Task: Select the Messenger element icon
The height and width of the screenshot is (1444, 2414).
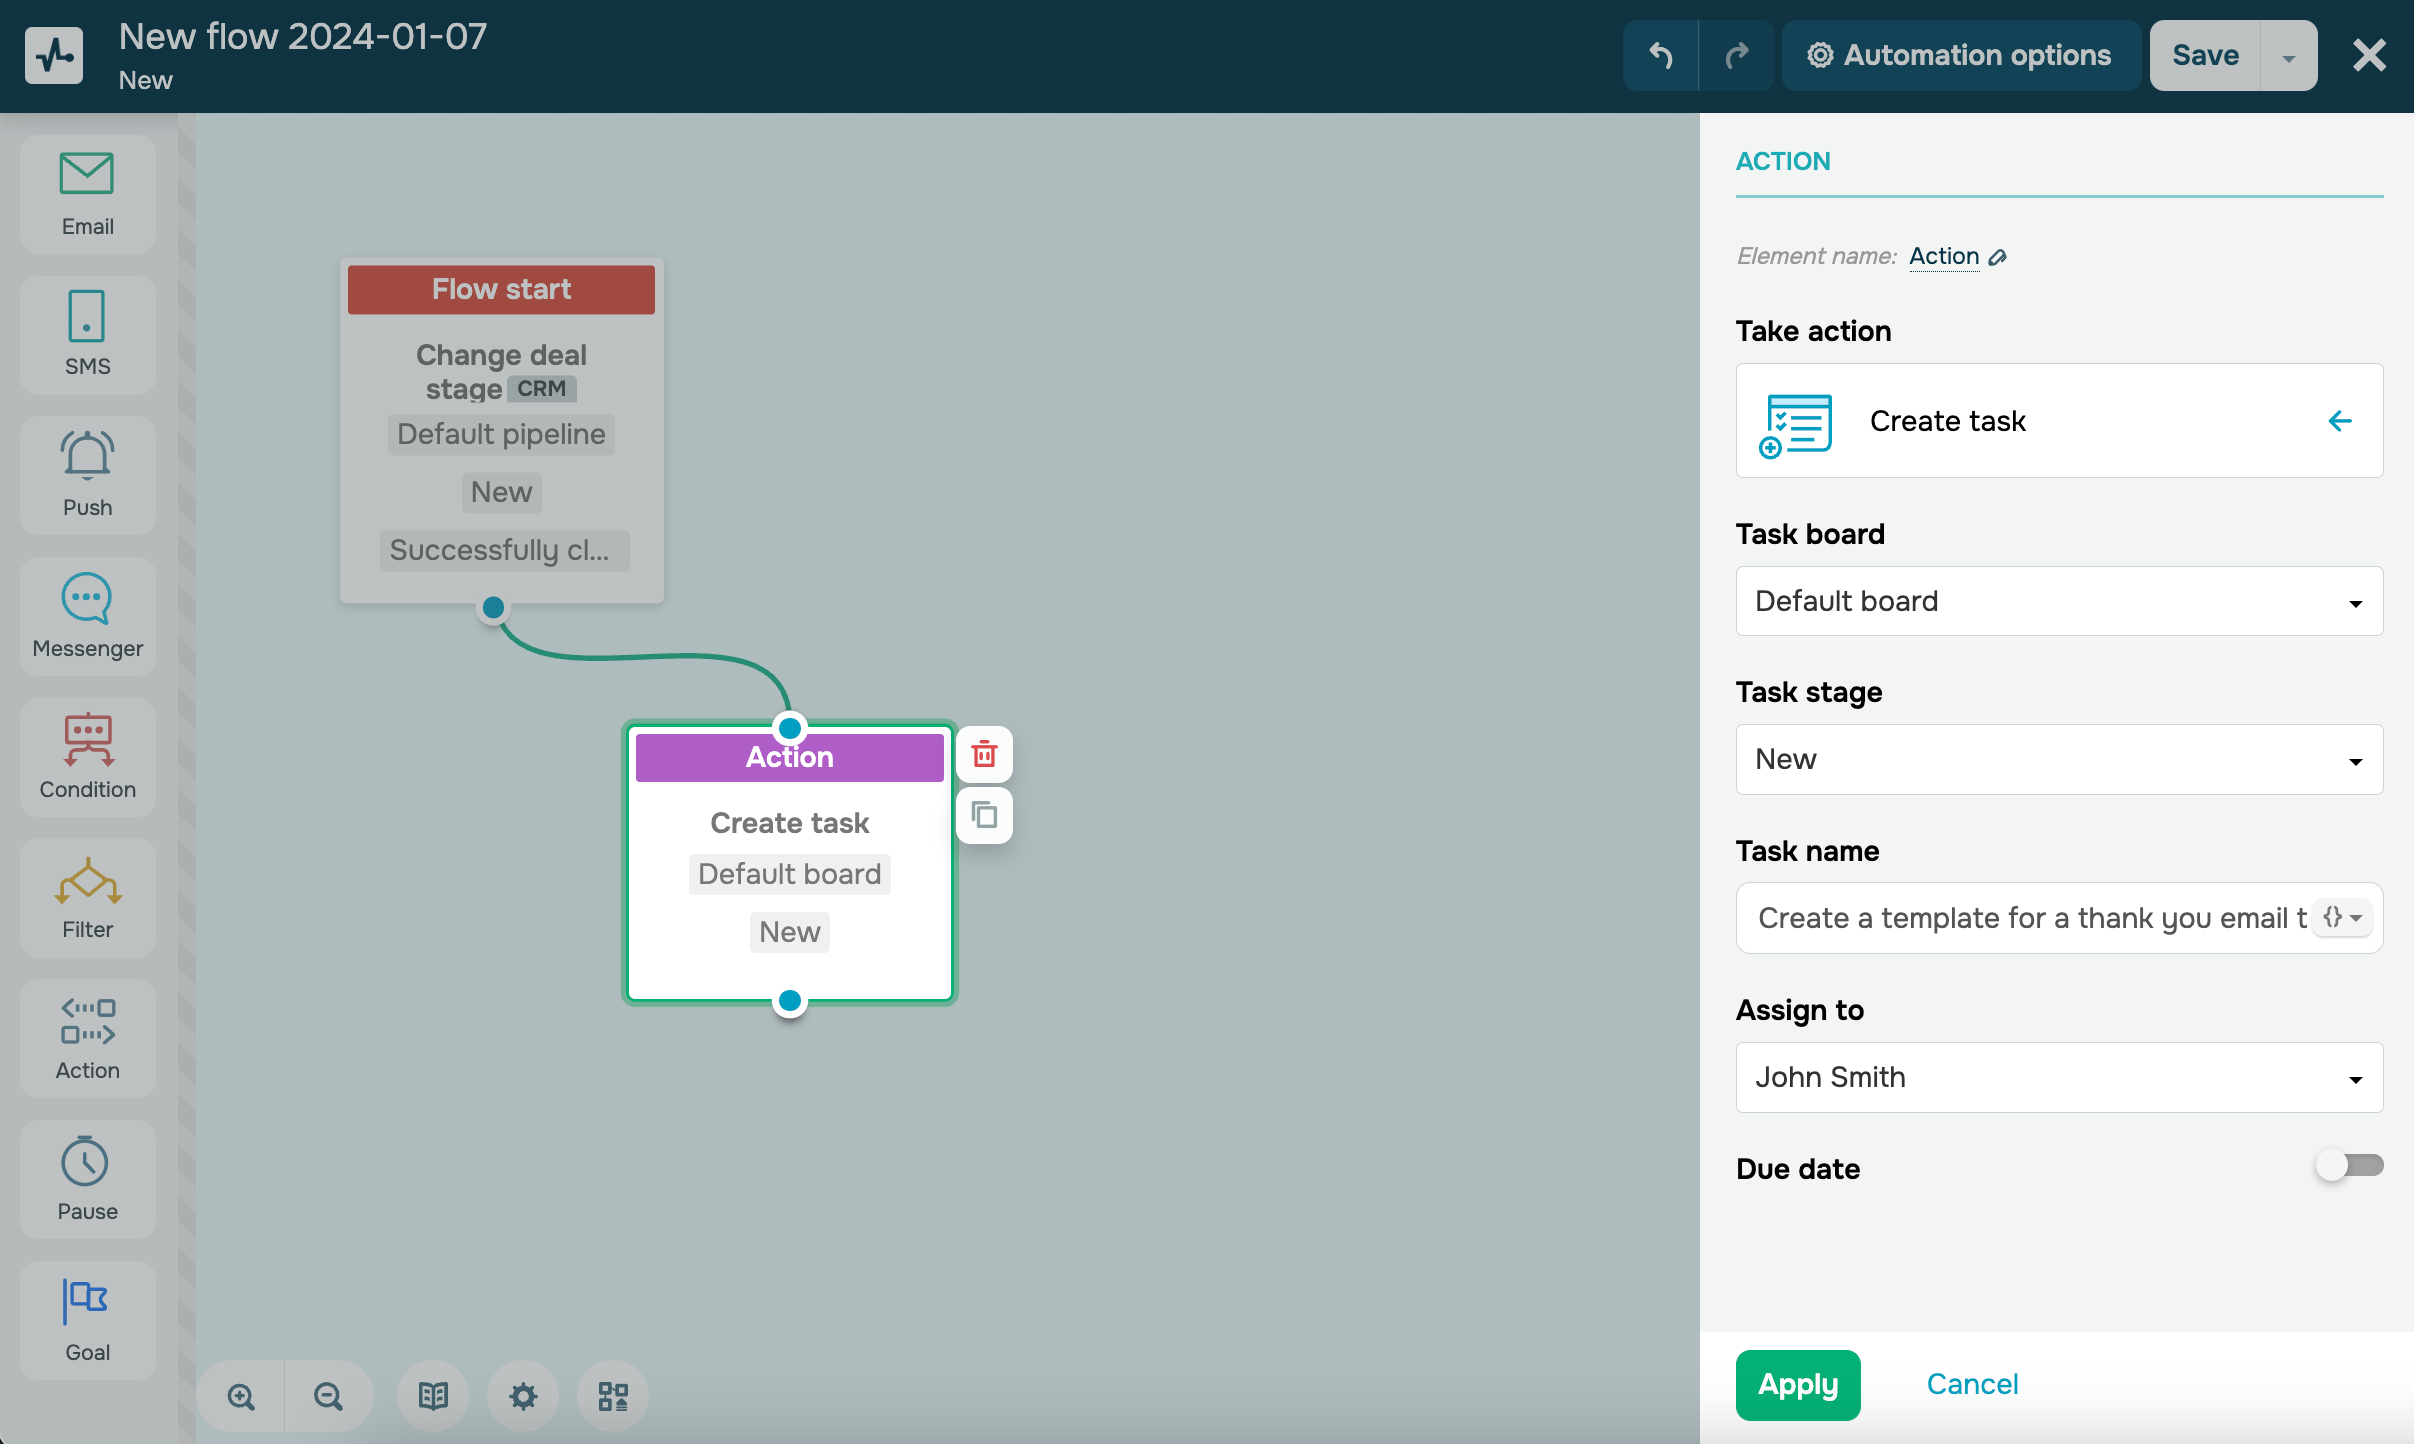Action: 87,599
